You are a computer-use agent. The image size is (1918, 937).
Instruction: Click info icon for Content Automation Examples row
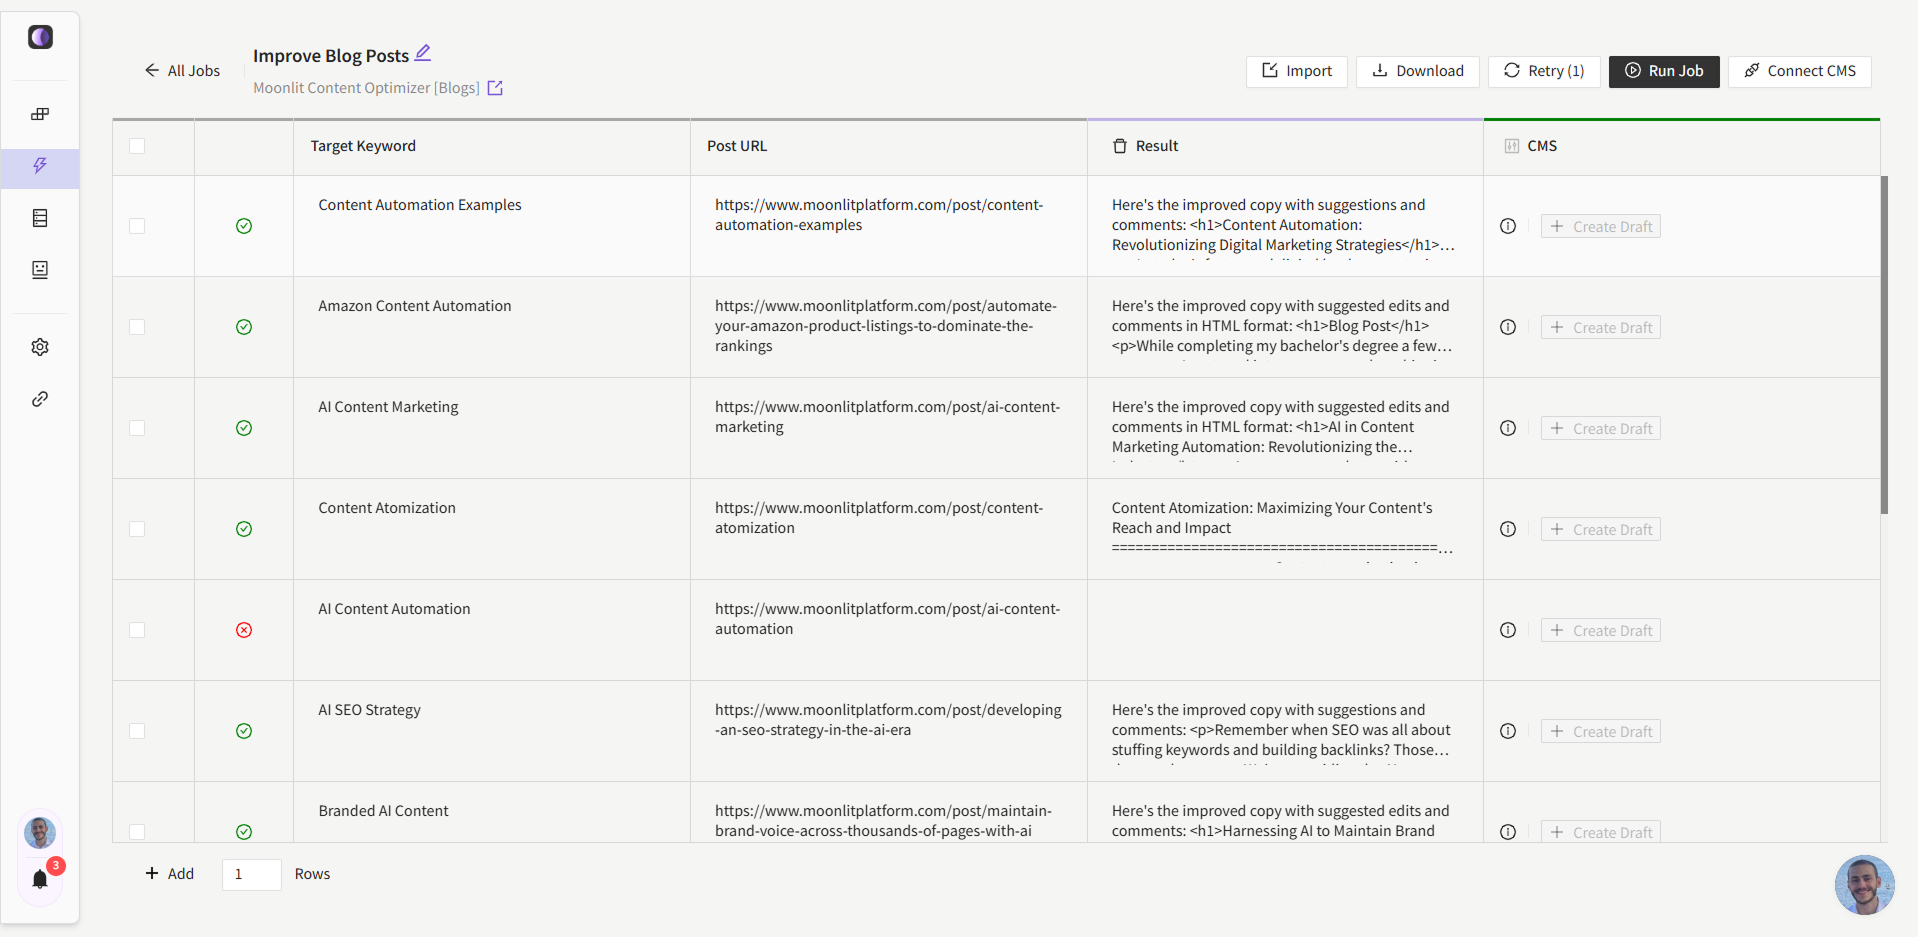(x=1508, y=226)
